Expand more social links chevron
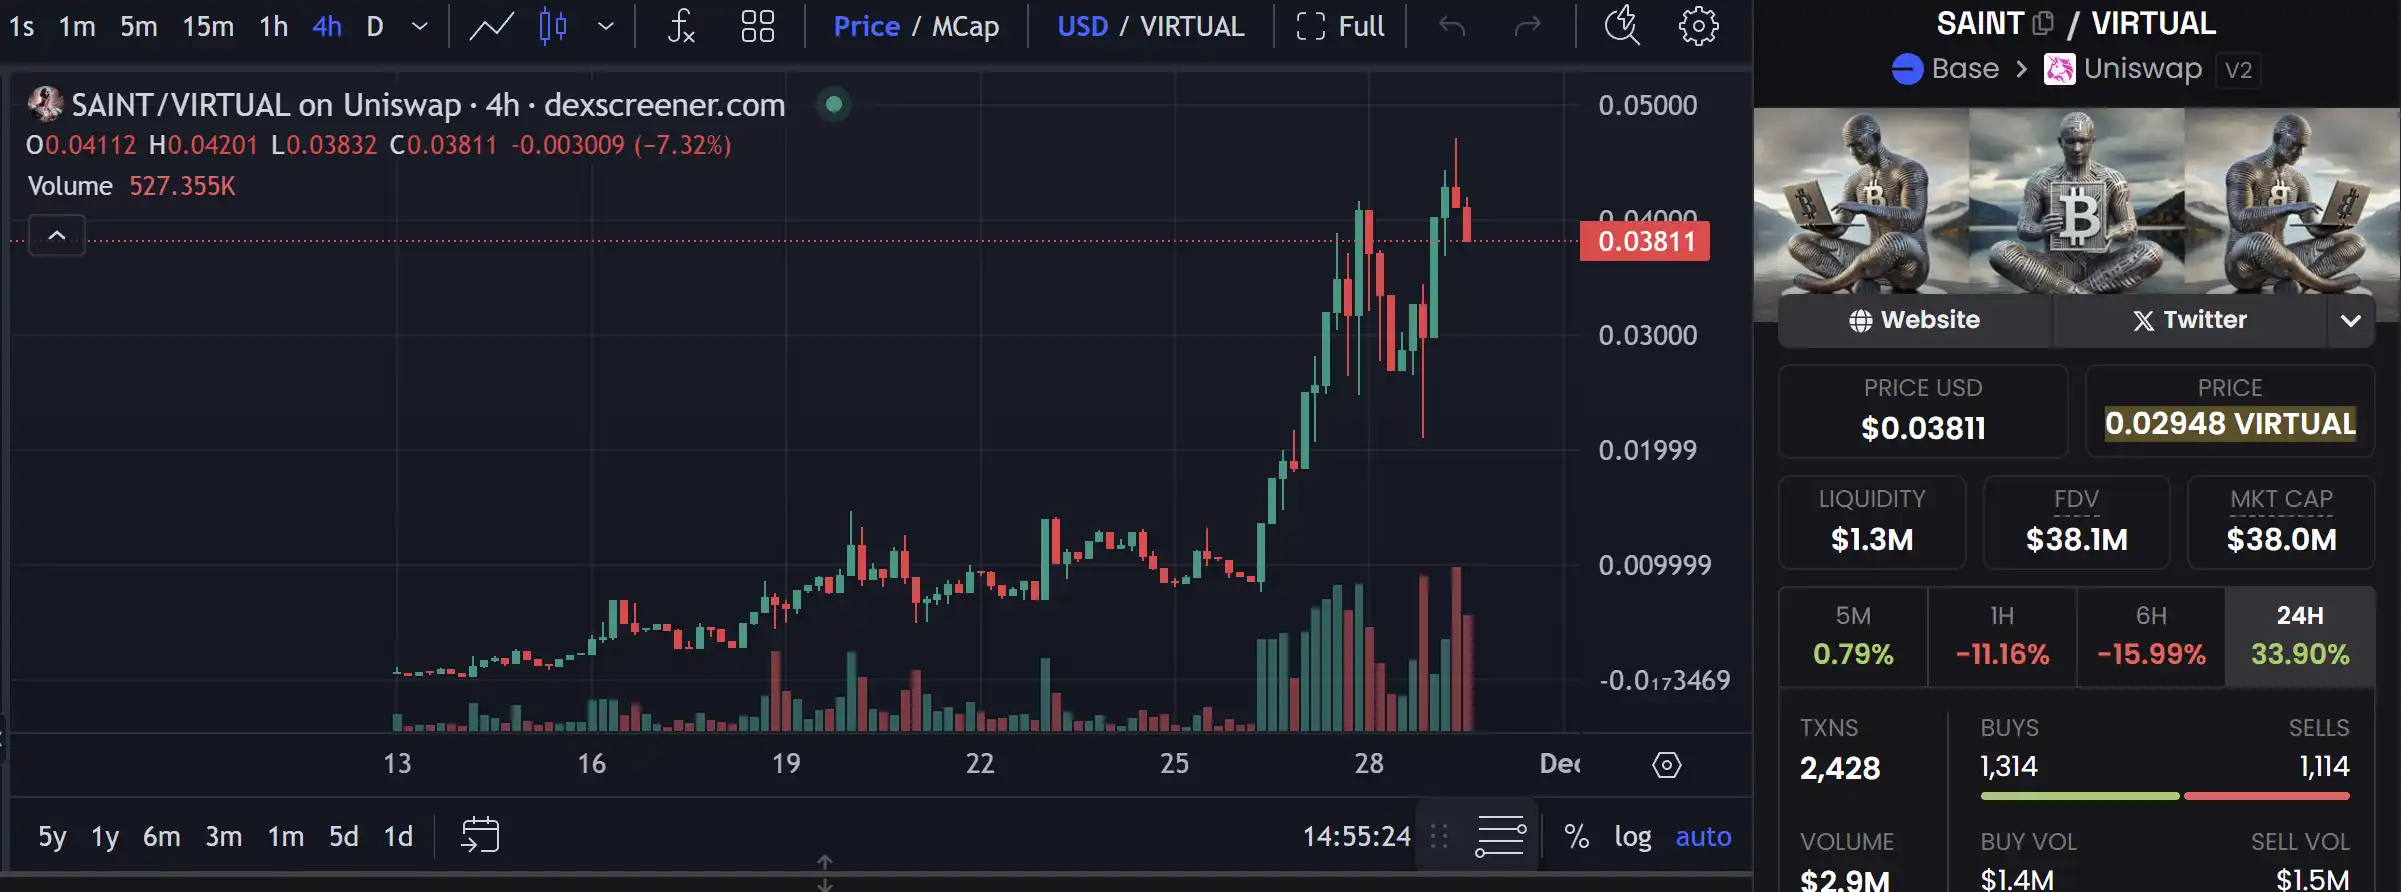The image size is (2401, 892). 2350,321
